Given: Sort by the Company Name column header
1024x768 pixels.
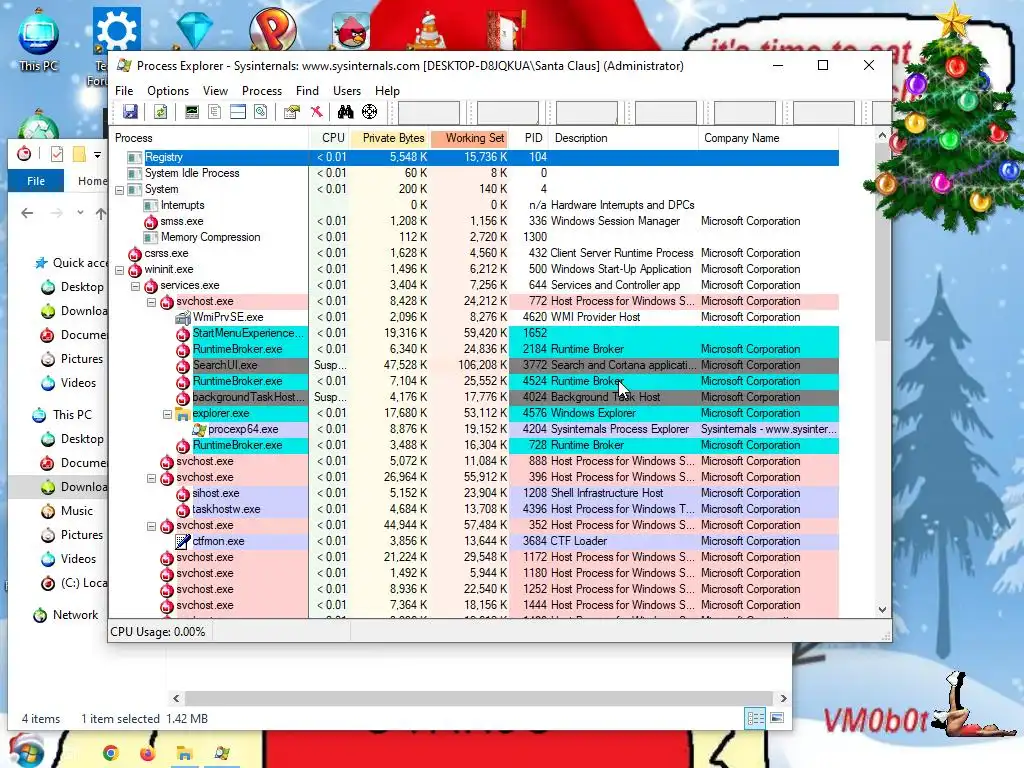Looking at the screenshot, I should click(x=769, y=138).
